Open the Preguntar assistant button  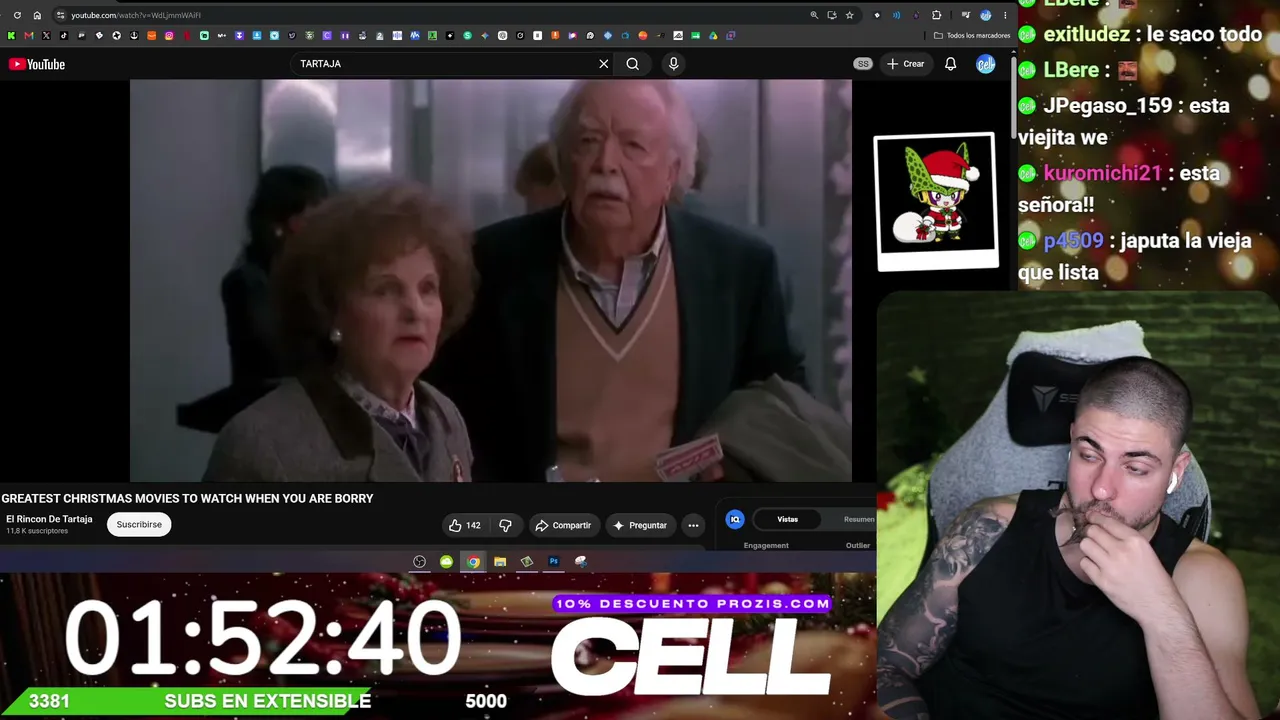click(639, 525)
